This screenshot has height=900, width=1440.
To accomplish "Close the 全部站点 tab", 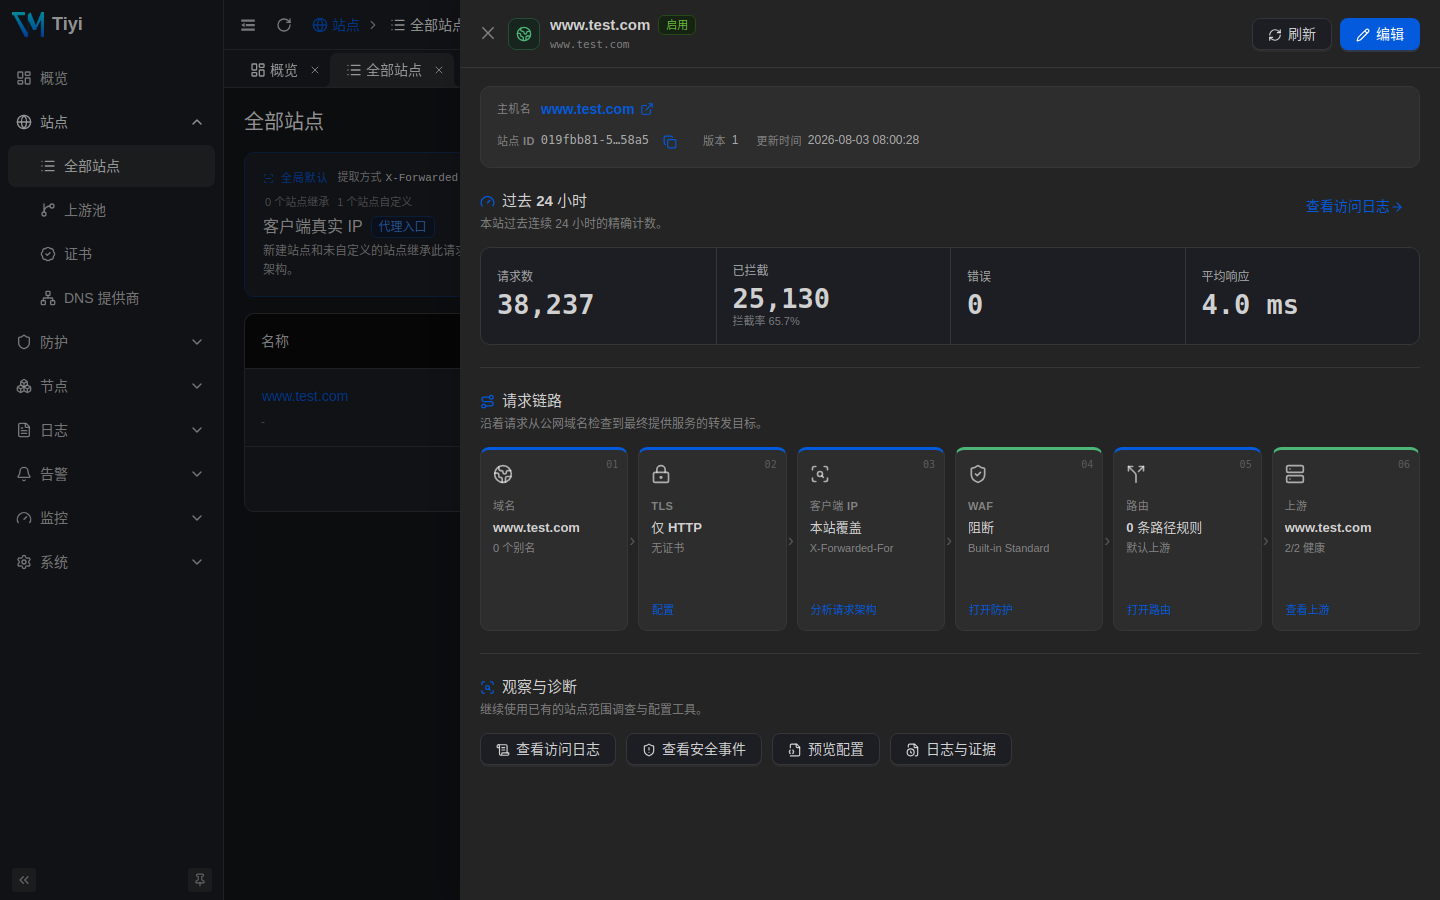I will (439, 70).
